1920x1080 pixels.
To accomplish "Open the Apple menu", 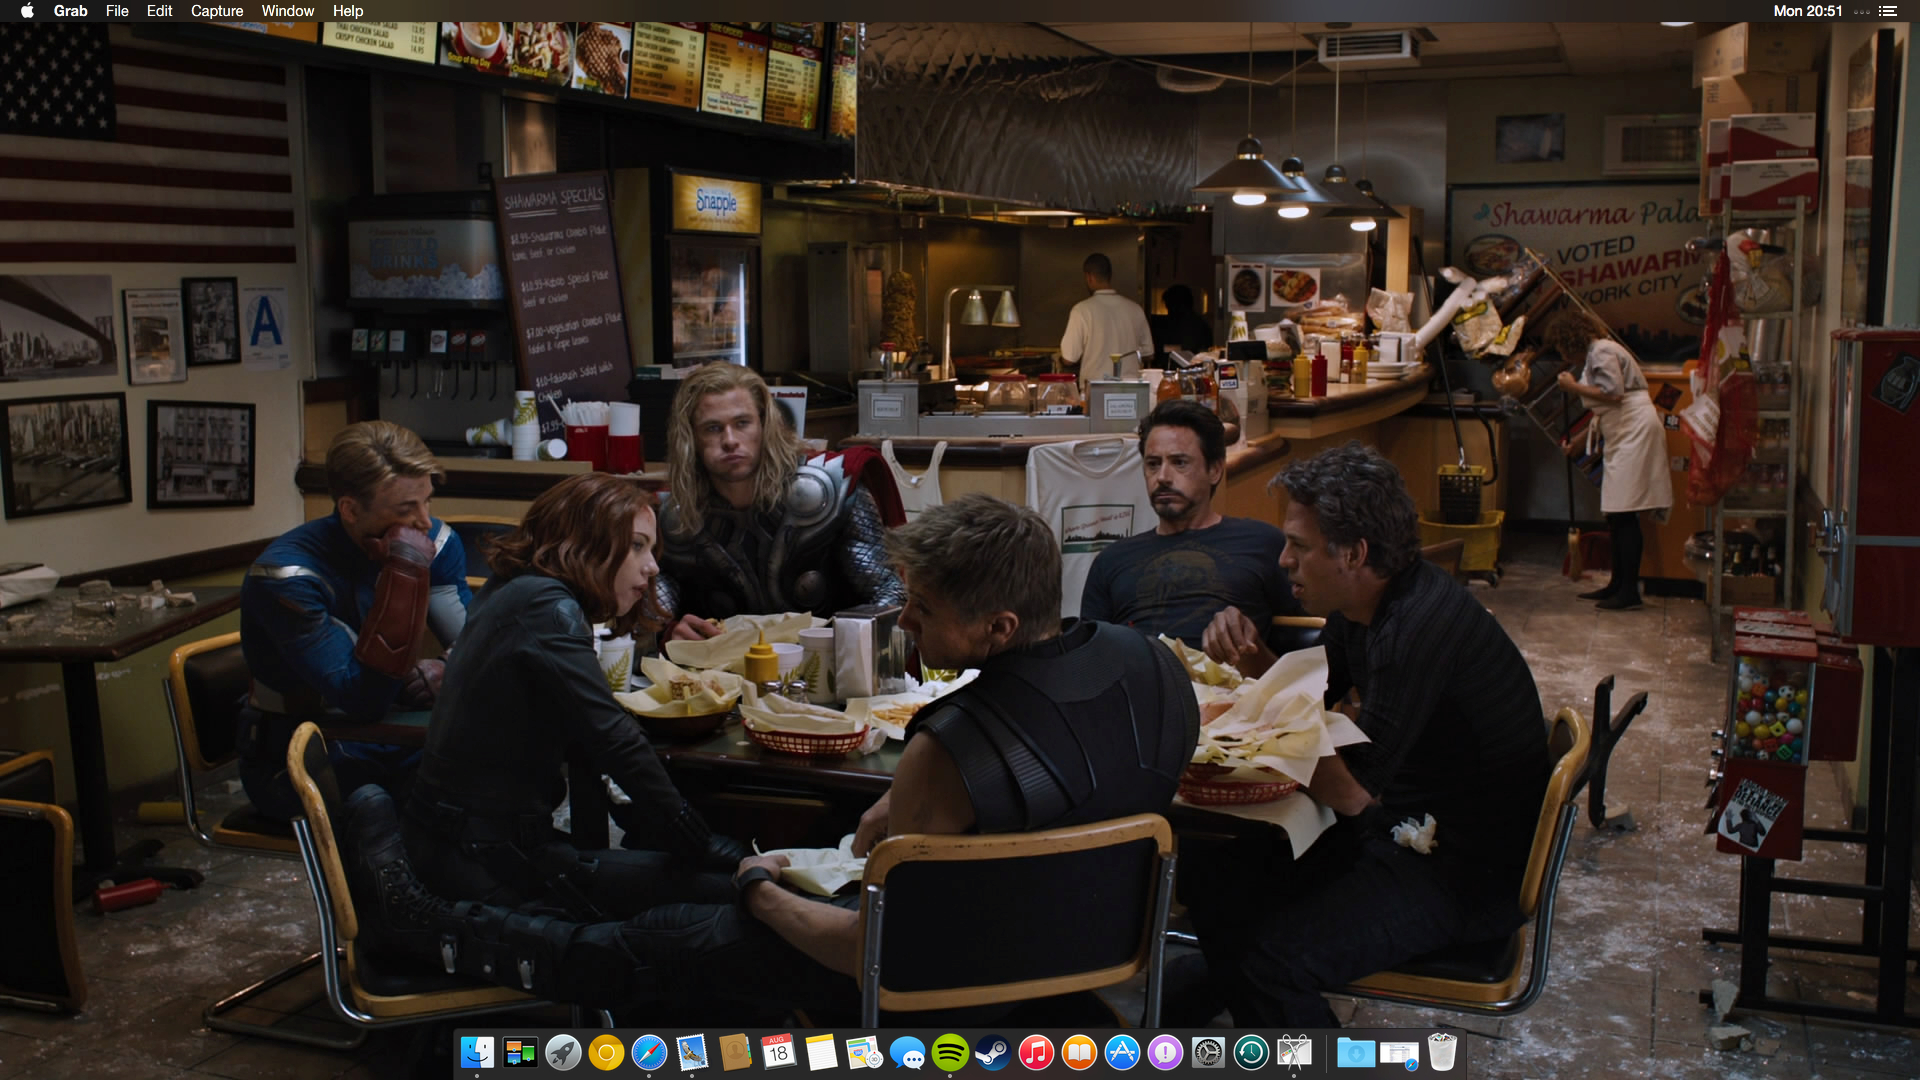I will tap(27, 11).
